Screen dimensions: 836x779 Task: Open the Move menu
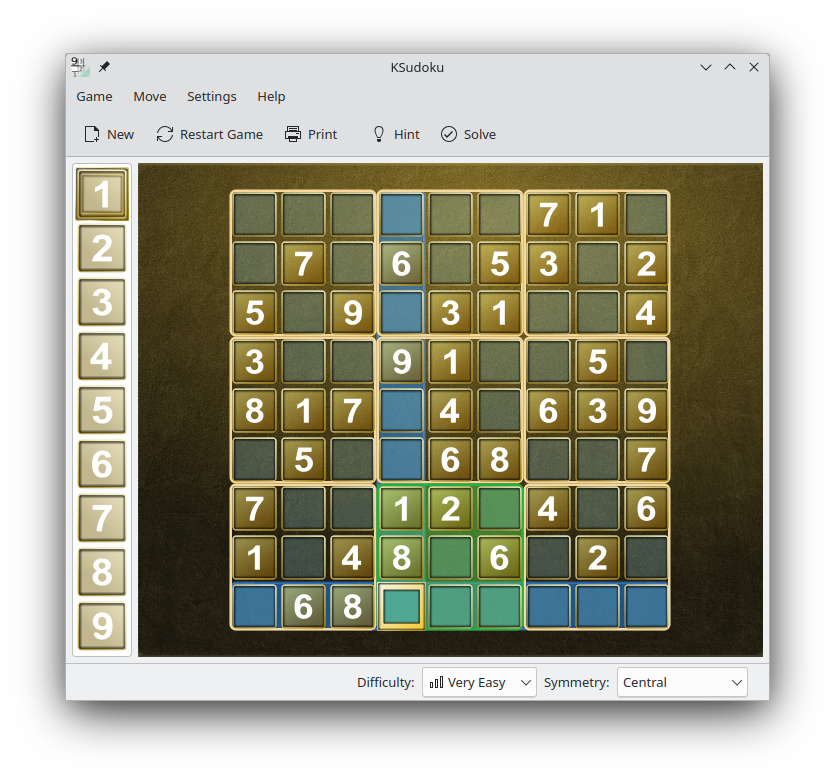[x=150, y=96]
